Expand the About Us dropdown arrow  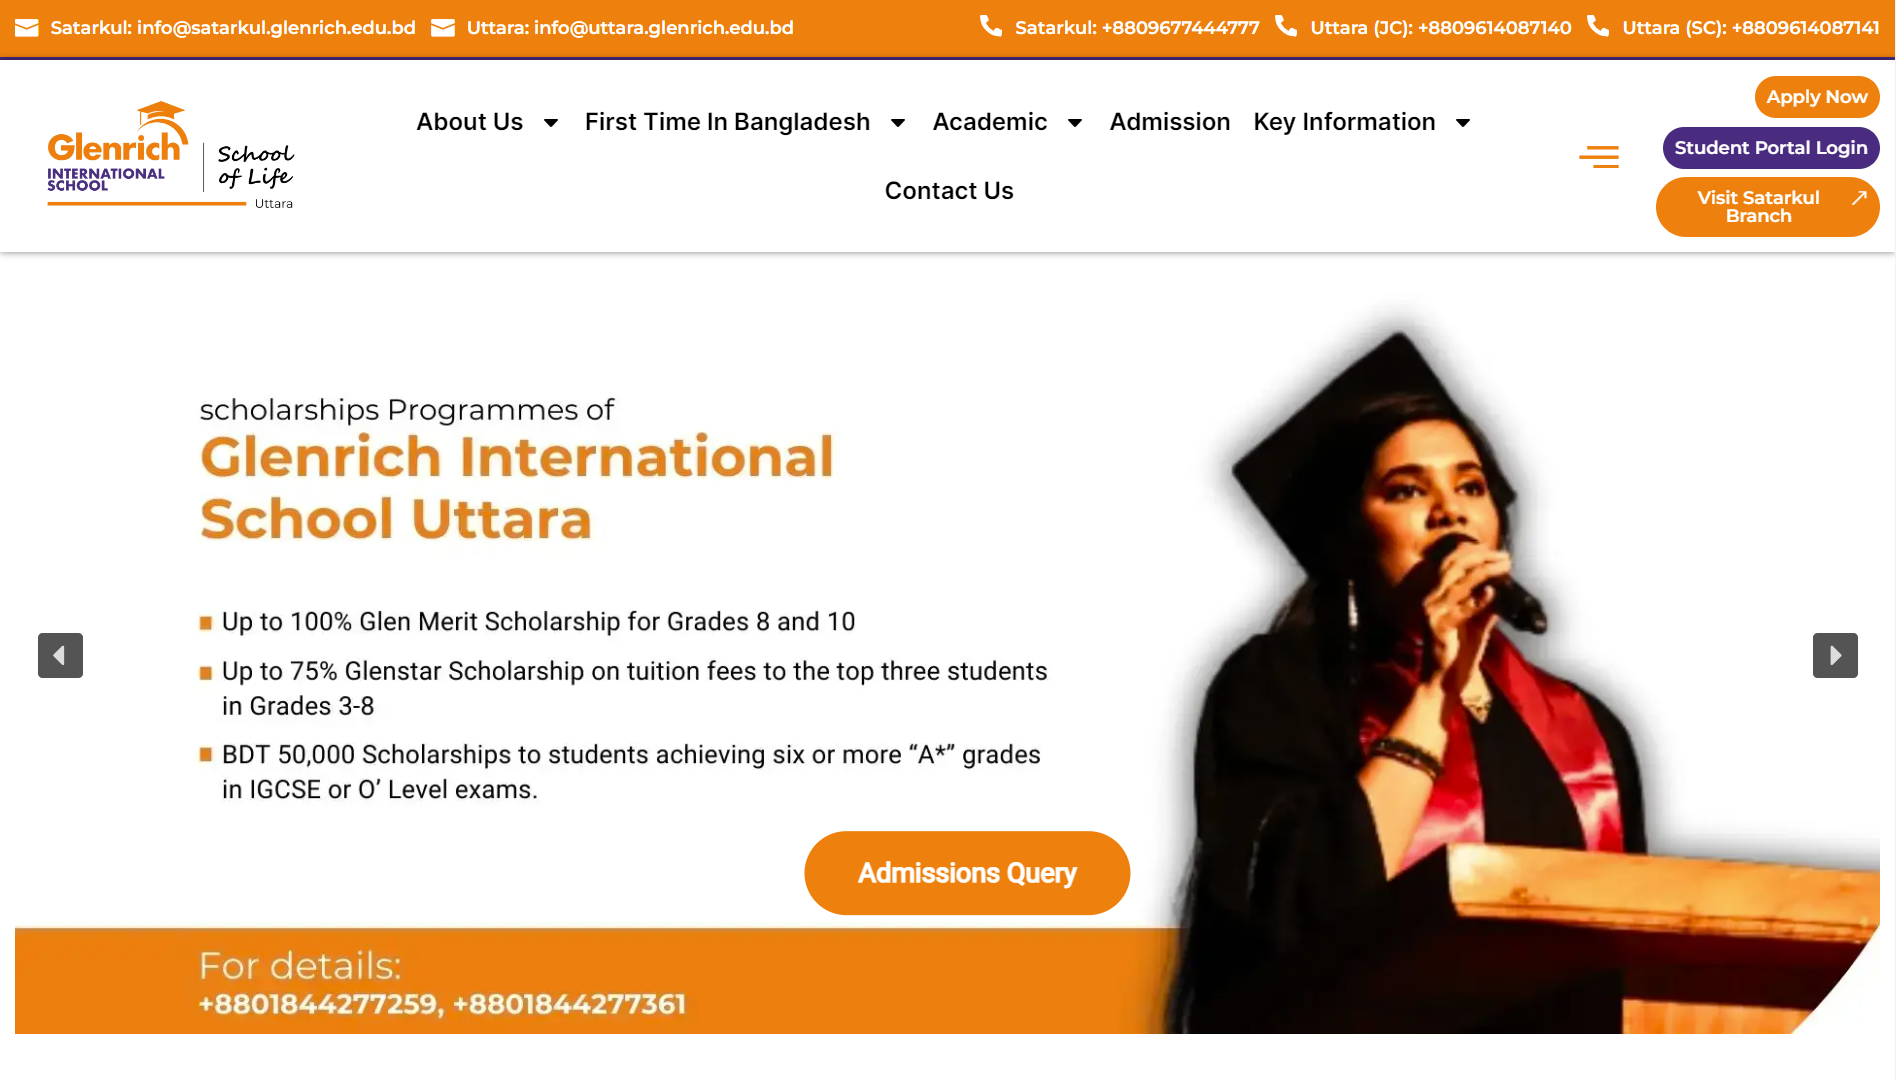(x=551, y=123)
